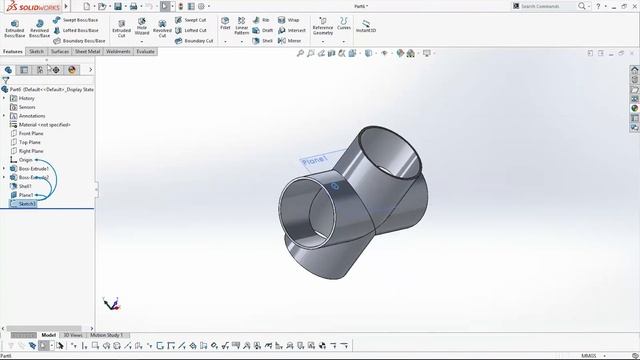Open the Hole Wizard tool

[x=142, y=27]
